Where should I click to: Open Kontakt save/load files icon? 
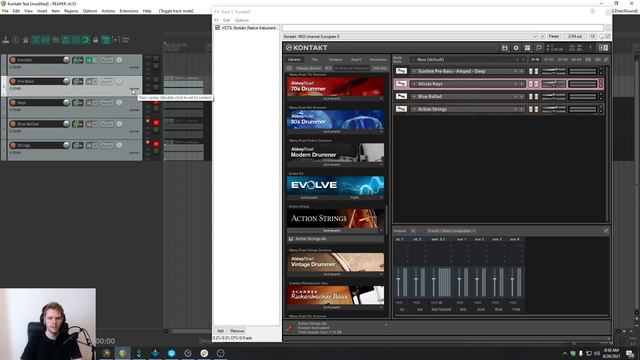(504, 48)
